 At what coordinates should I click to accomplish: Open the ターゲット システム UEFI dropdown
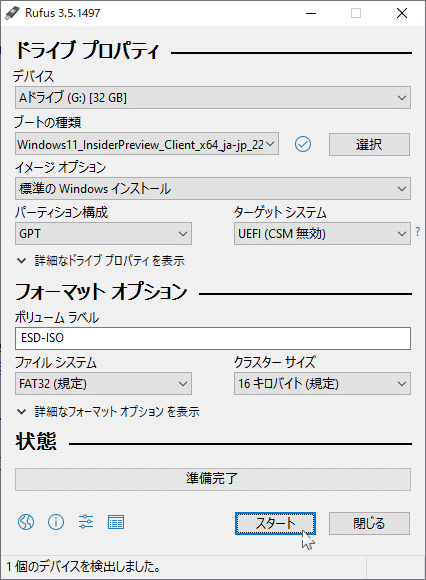coord(322,233)
